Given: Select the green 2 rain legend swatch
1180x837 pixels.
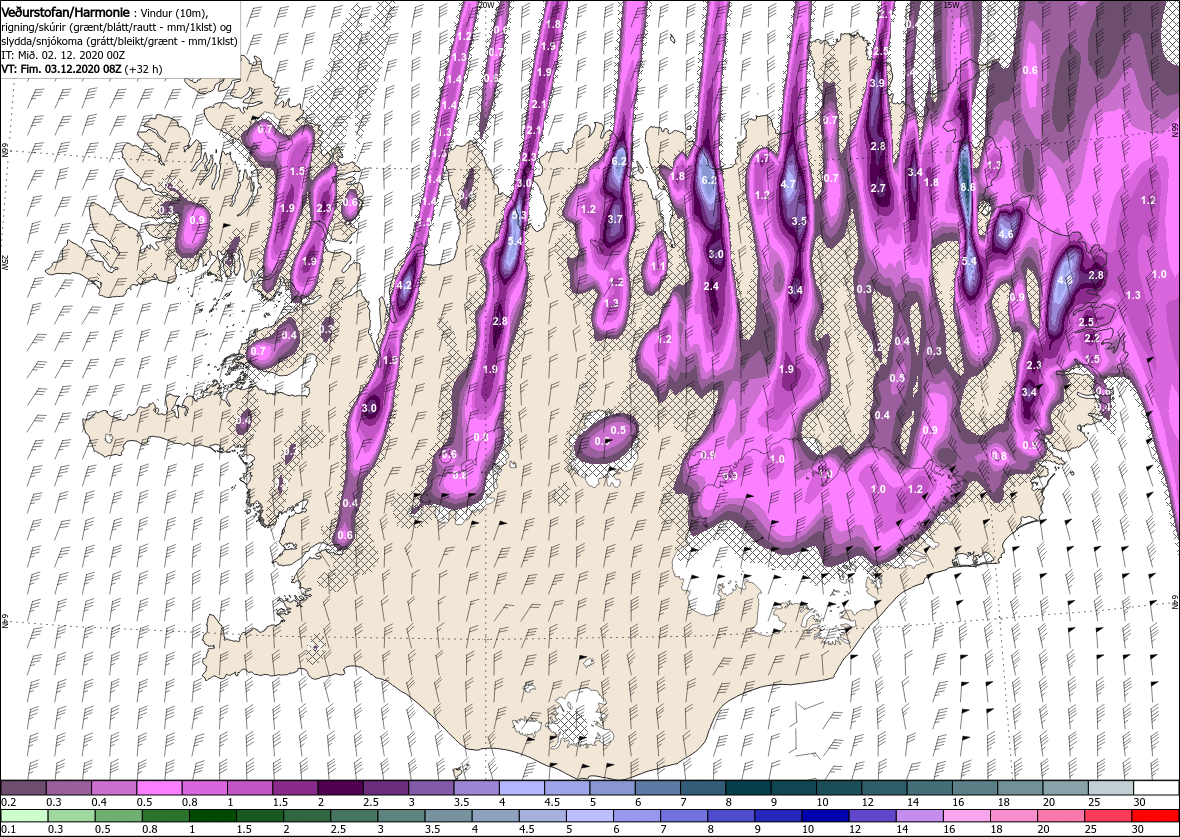Looking at the screenshot, I should point(306,816).
